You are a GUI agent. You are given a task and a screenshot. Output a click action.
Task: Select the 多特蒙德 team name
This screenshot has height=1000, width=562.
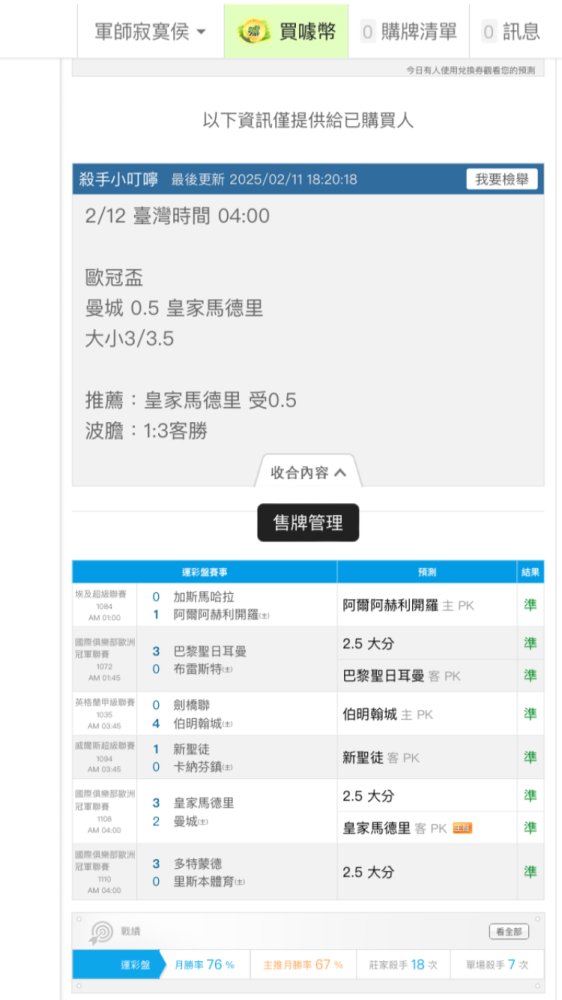tap(198, 864)
